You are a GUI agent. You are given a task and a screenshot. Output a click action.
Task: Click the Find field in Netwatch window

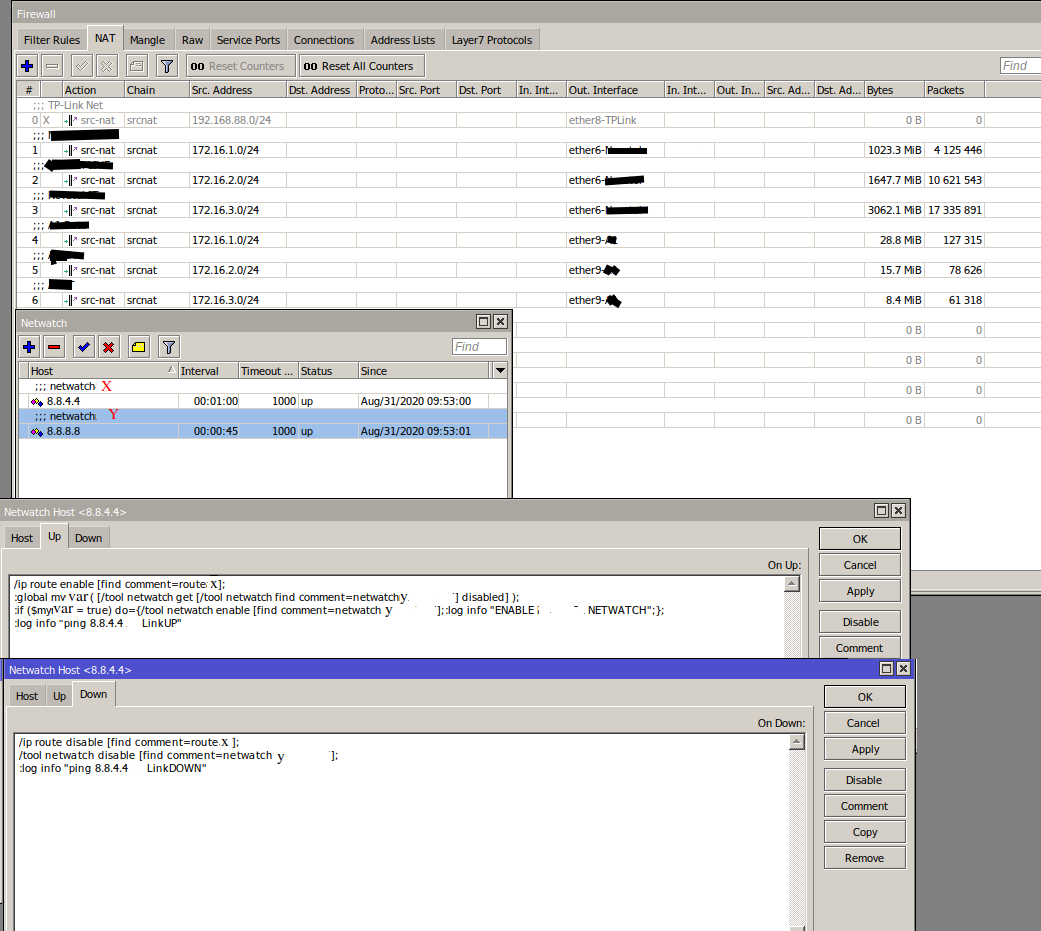(479, 347)
